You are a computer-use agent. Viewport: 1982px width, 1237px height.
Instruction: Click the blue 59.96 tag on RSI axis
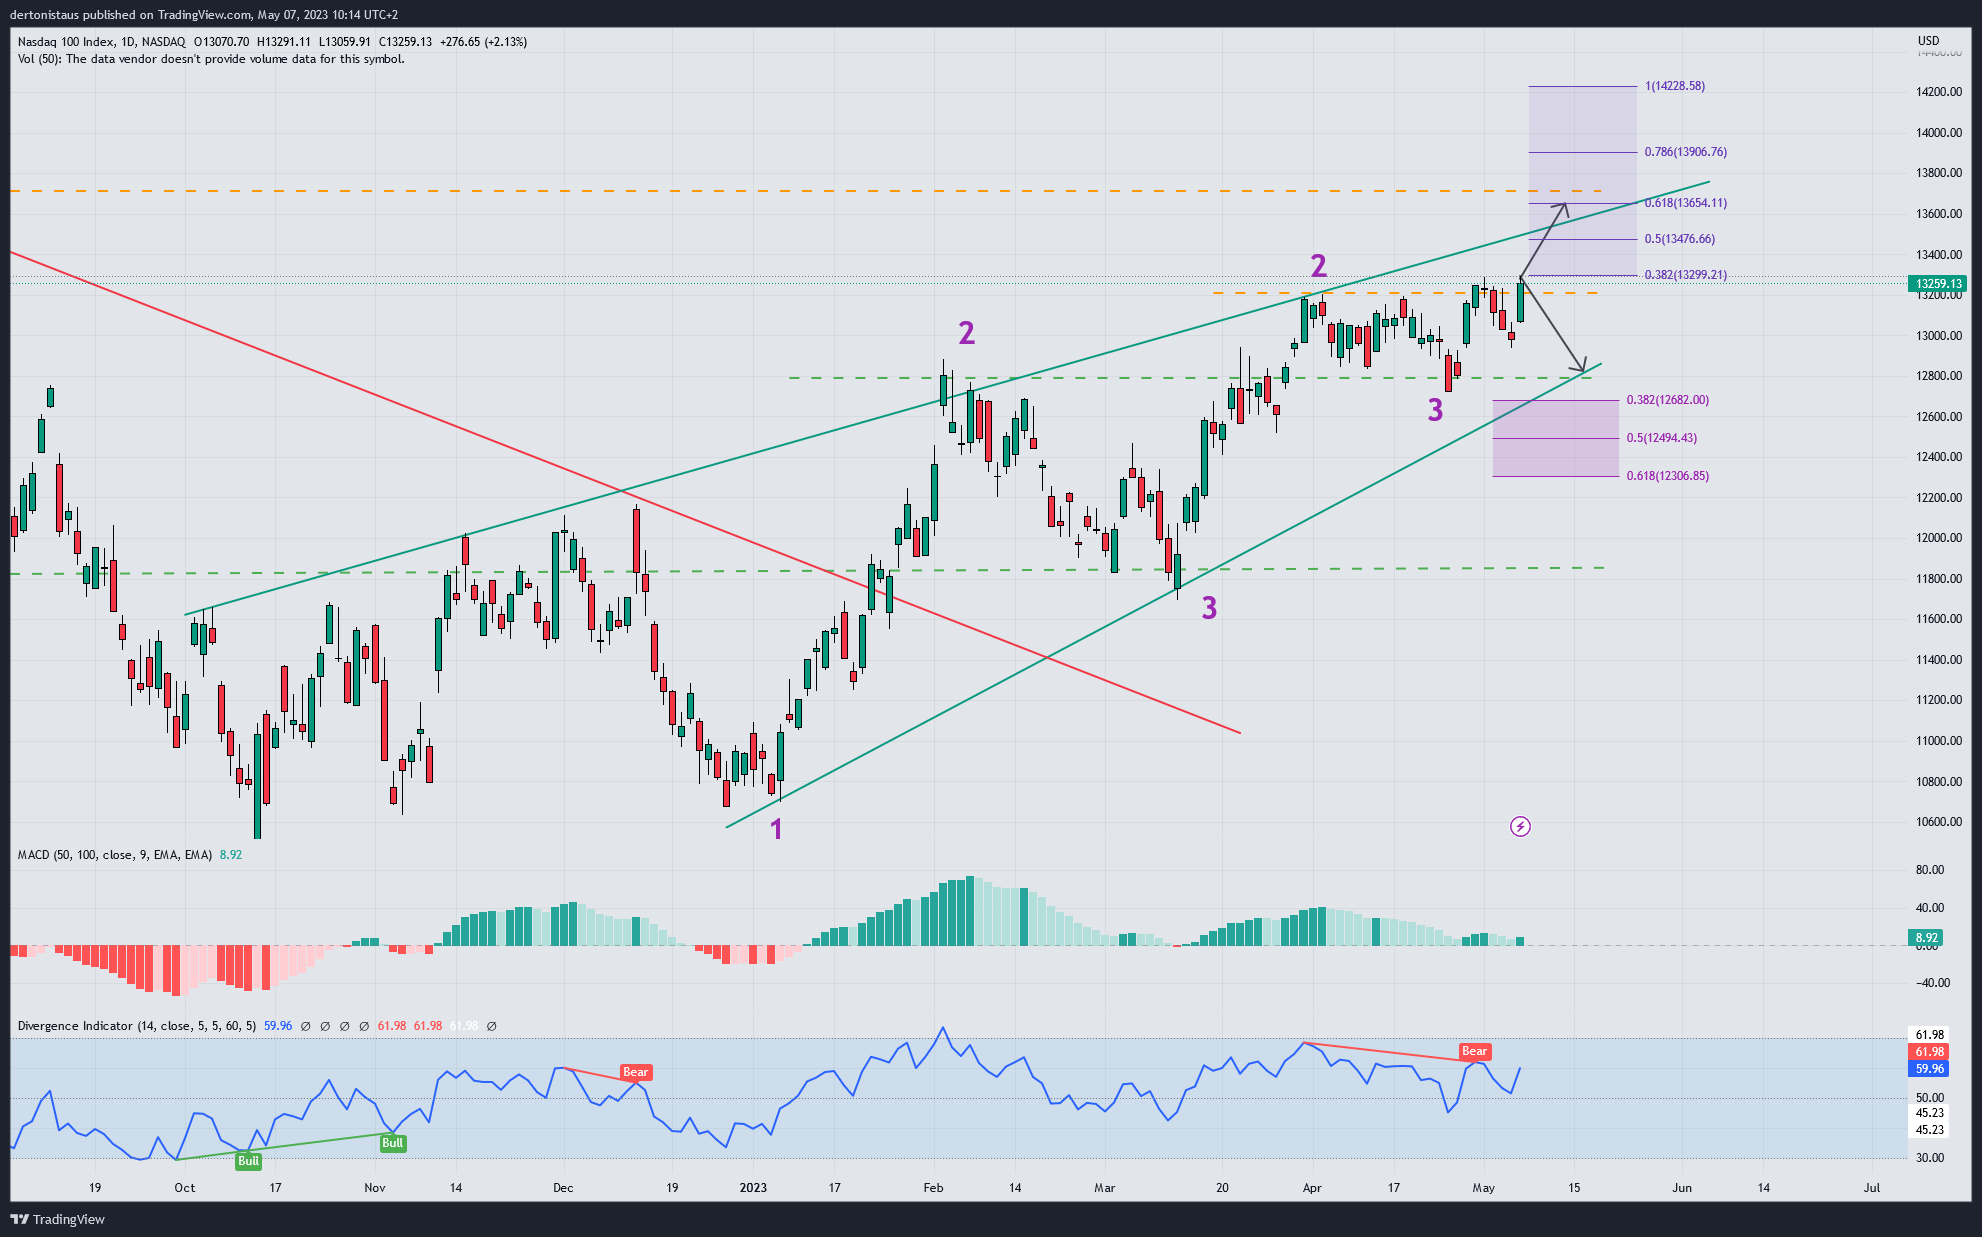[1929, 1069]
